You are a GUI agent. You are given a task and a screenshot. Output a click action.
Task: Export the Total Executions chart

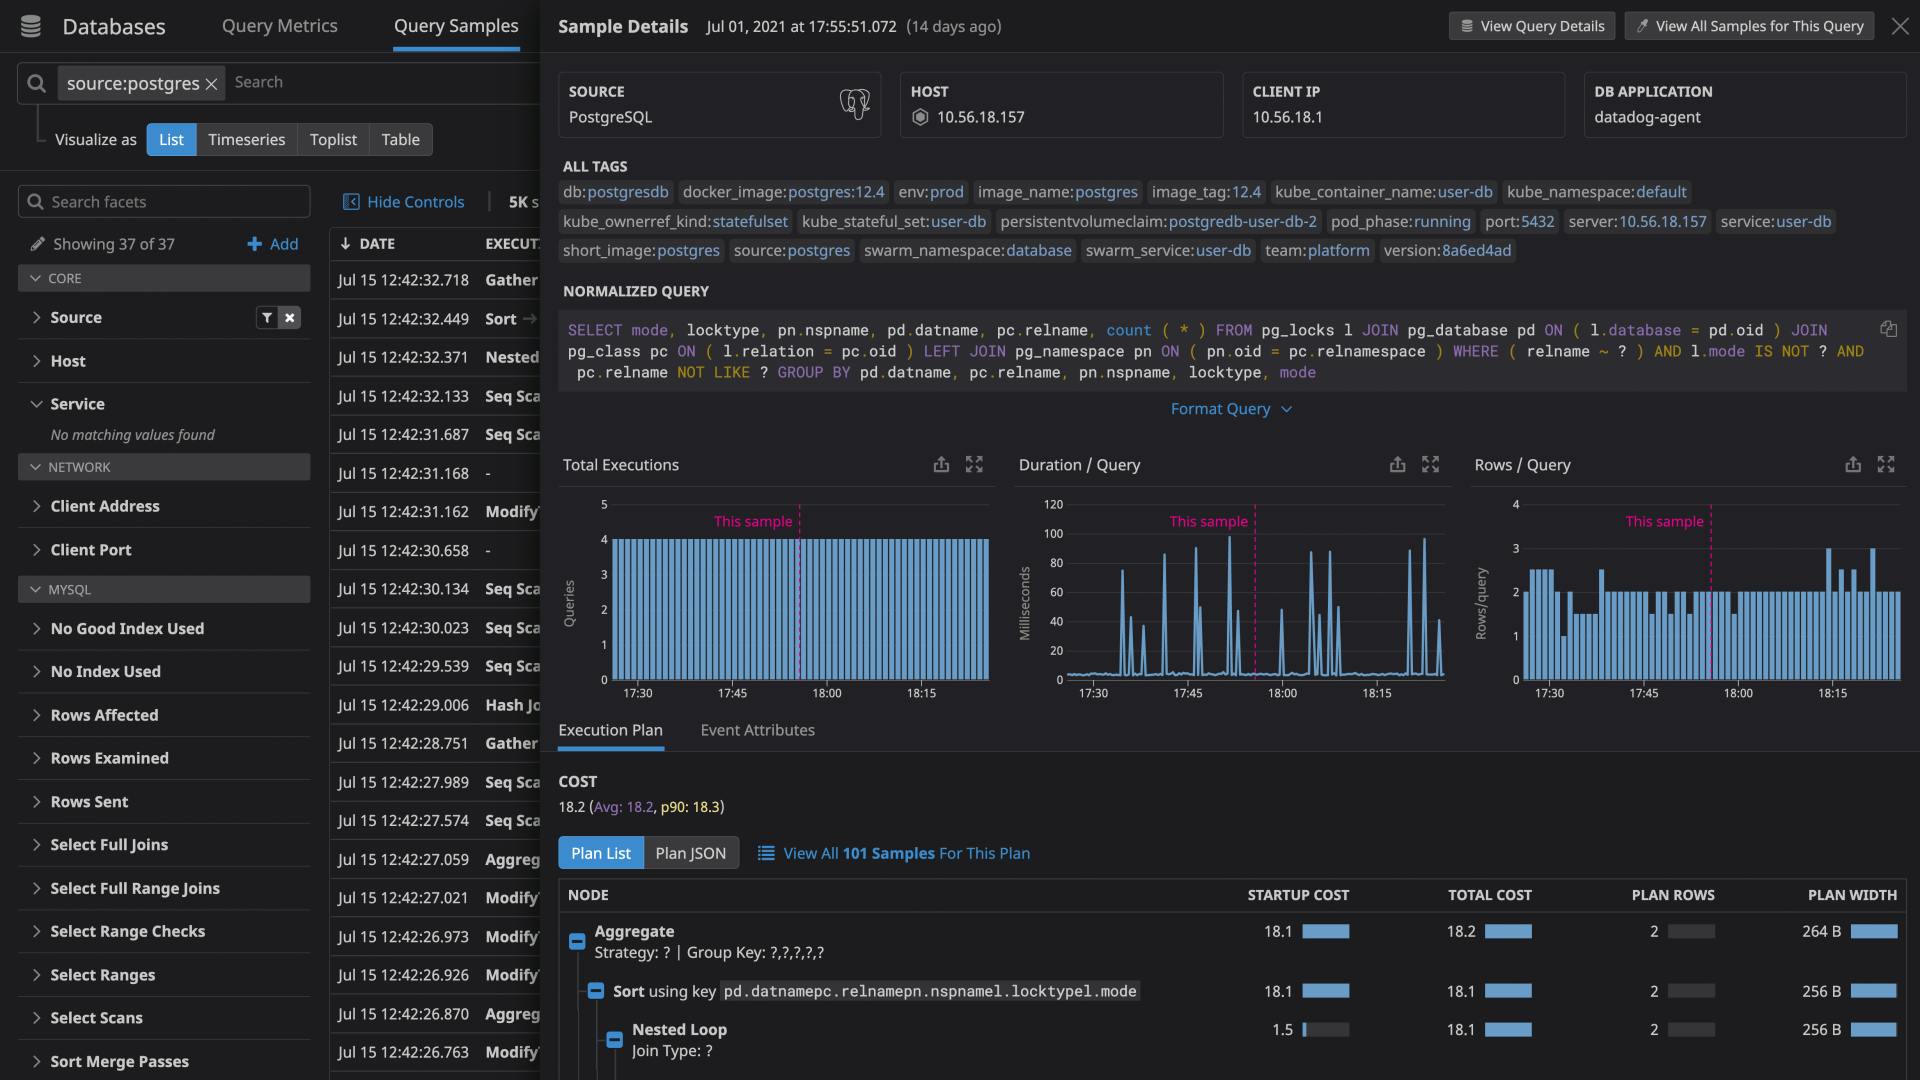940,464
